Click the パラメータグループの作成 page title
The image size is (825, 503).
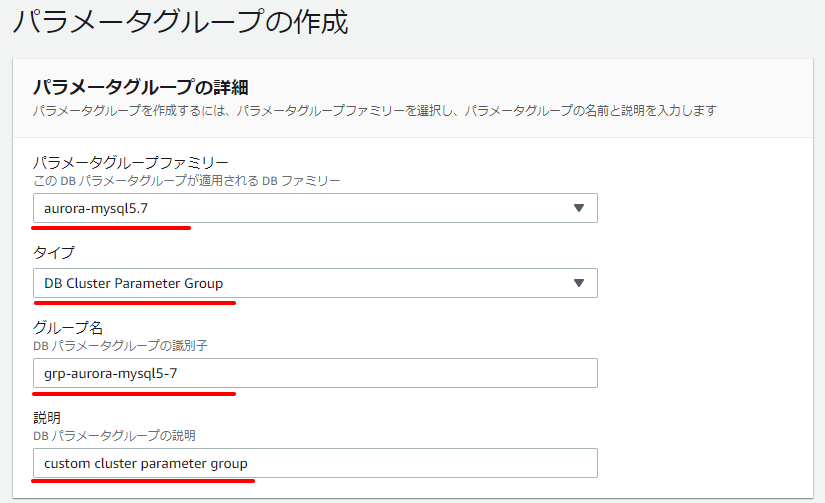point(180,22)
